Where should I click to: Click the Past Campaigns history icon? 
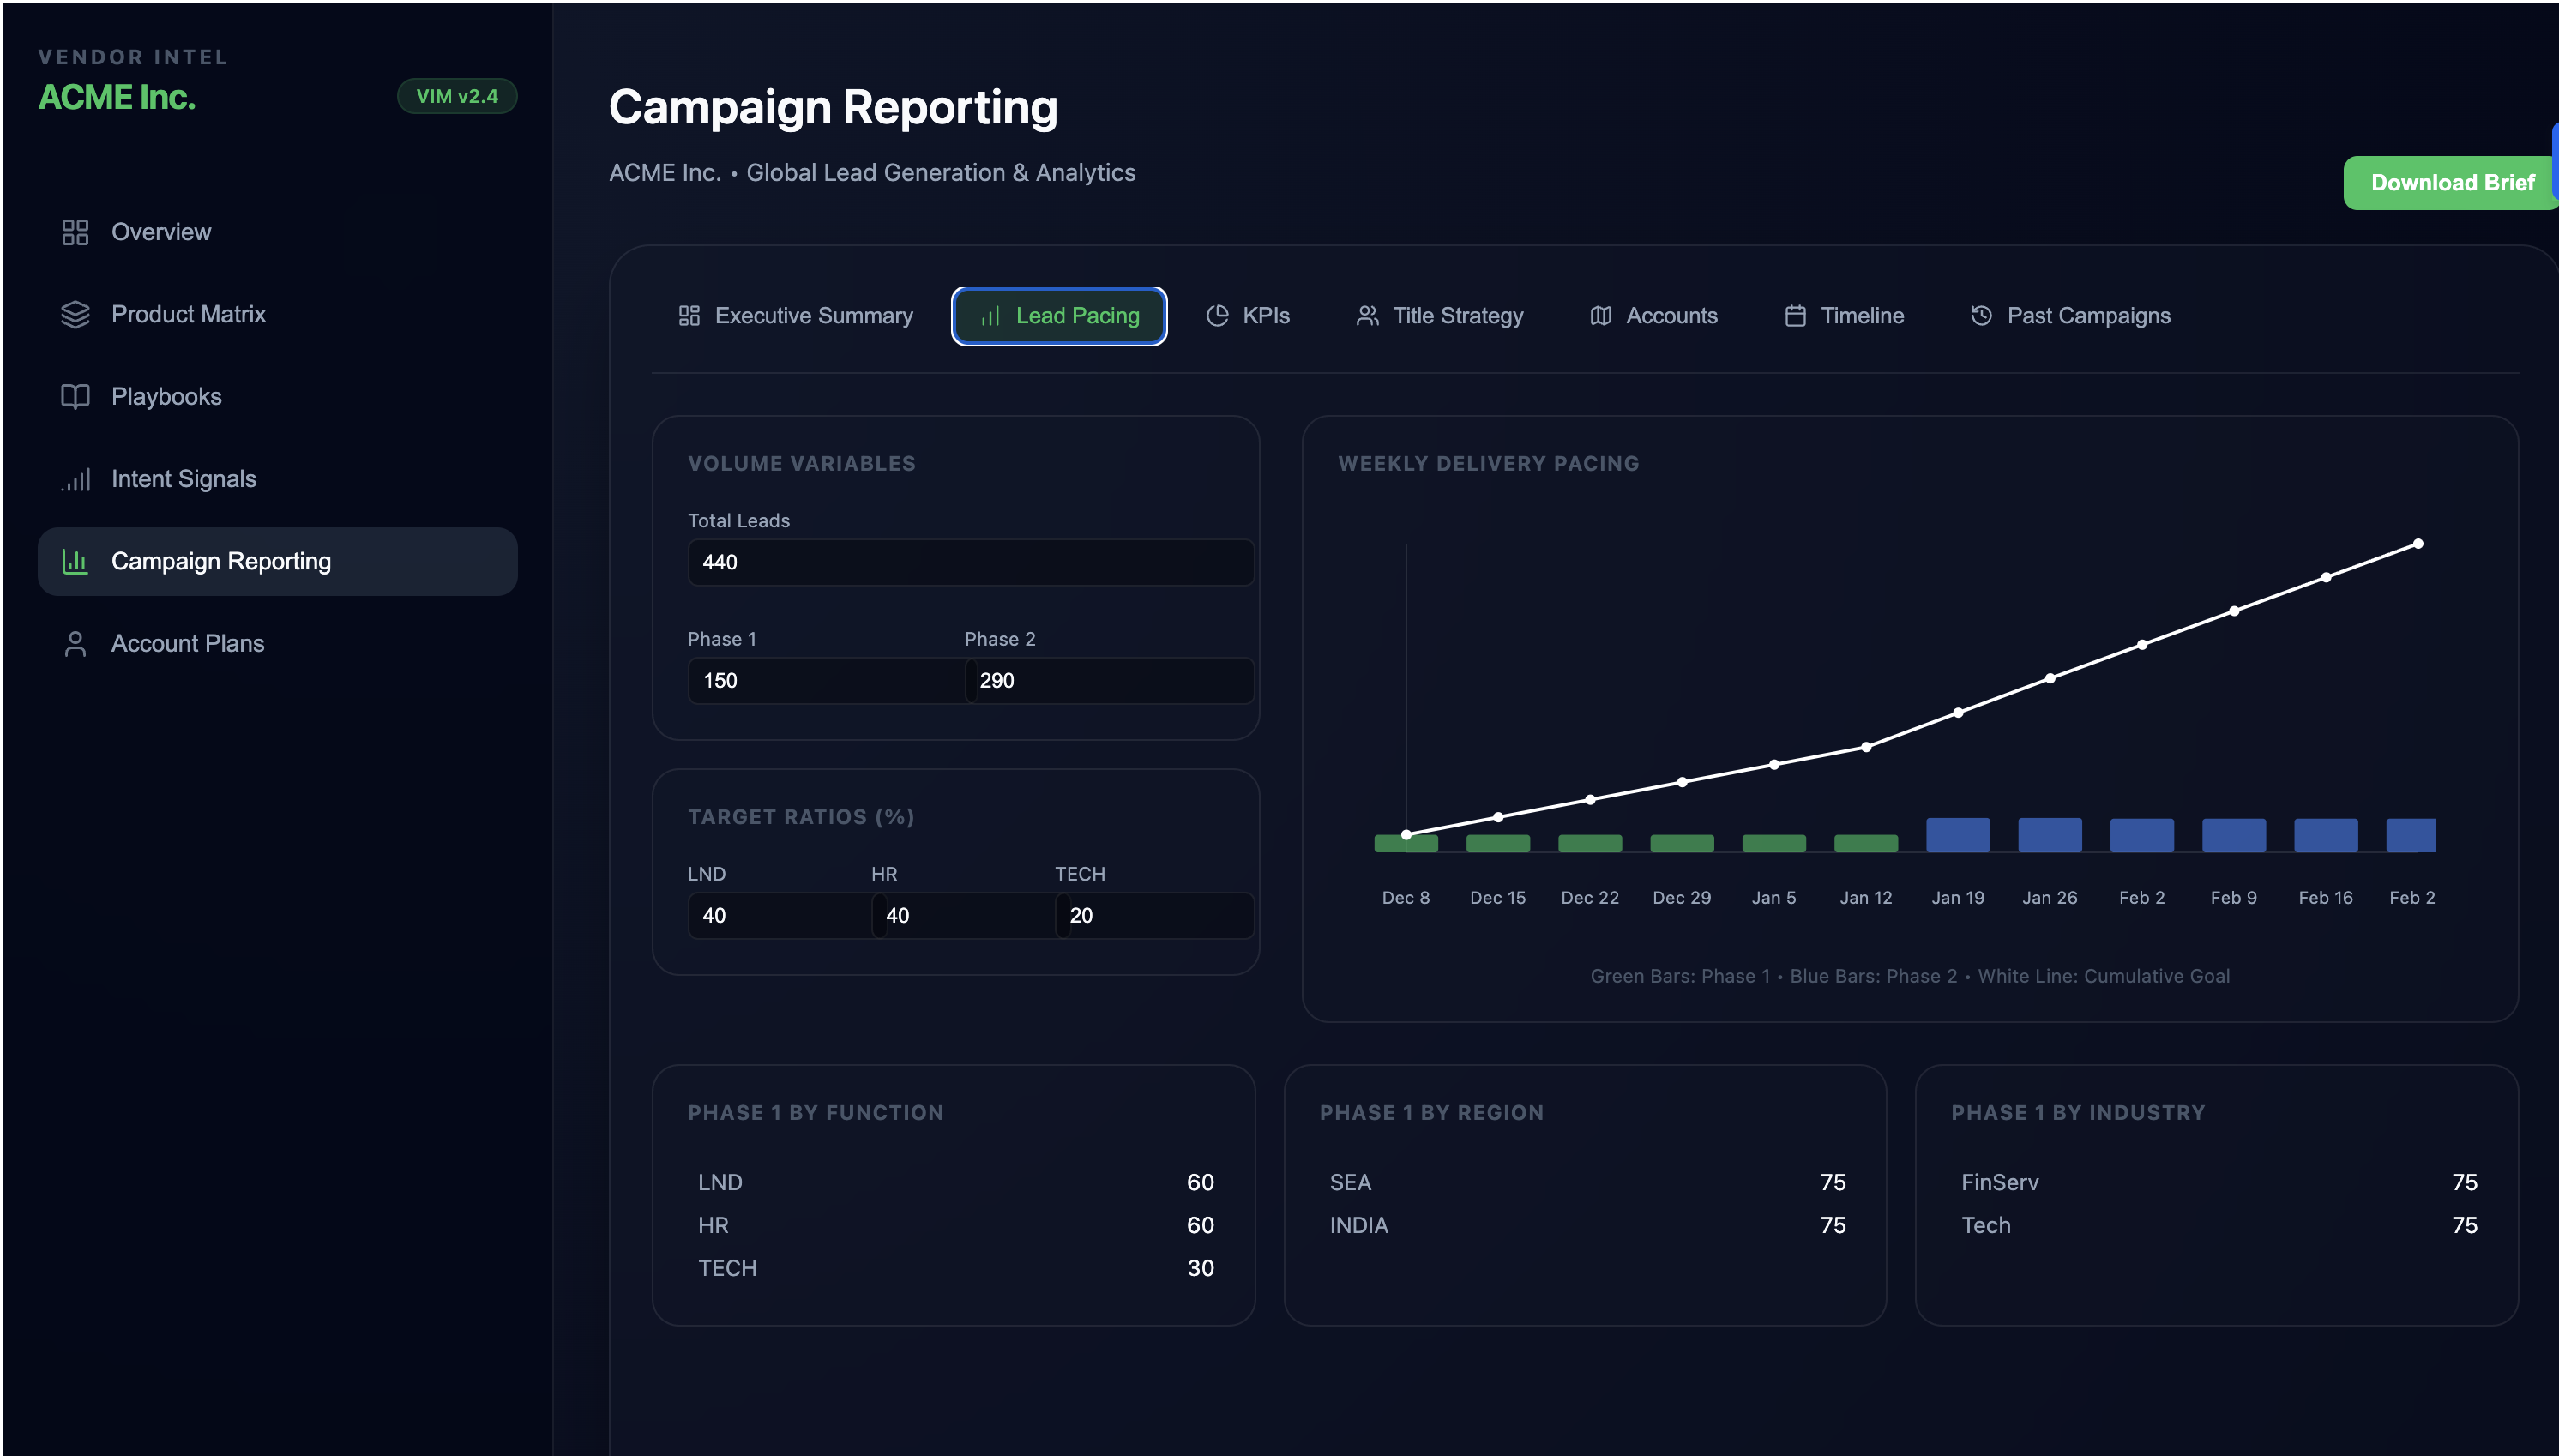(x=1981, y=316)
